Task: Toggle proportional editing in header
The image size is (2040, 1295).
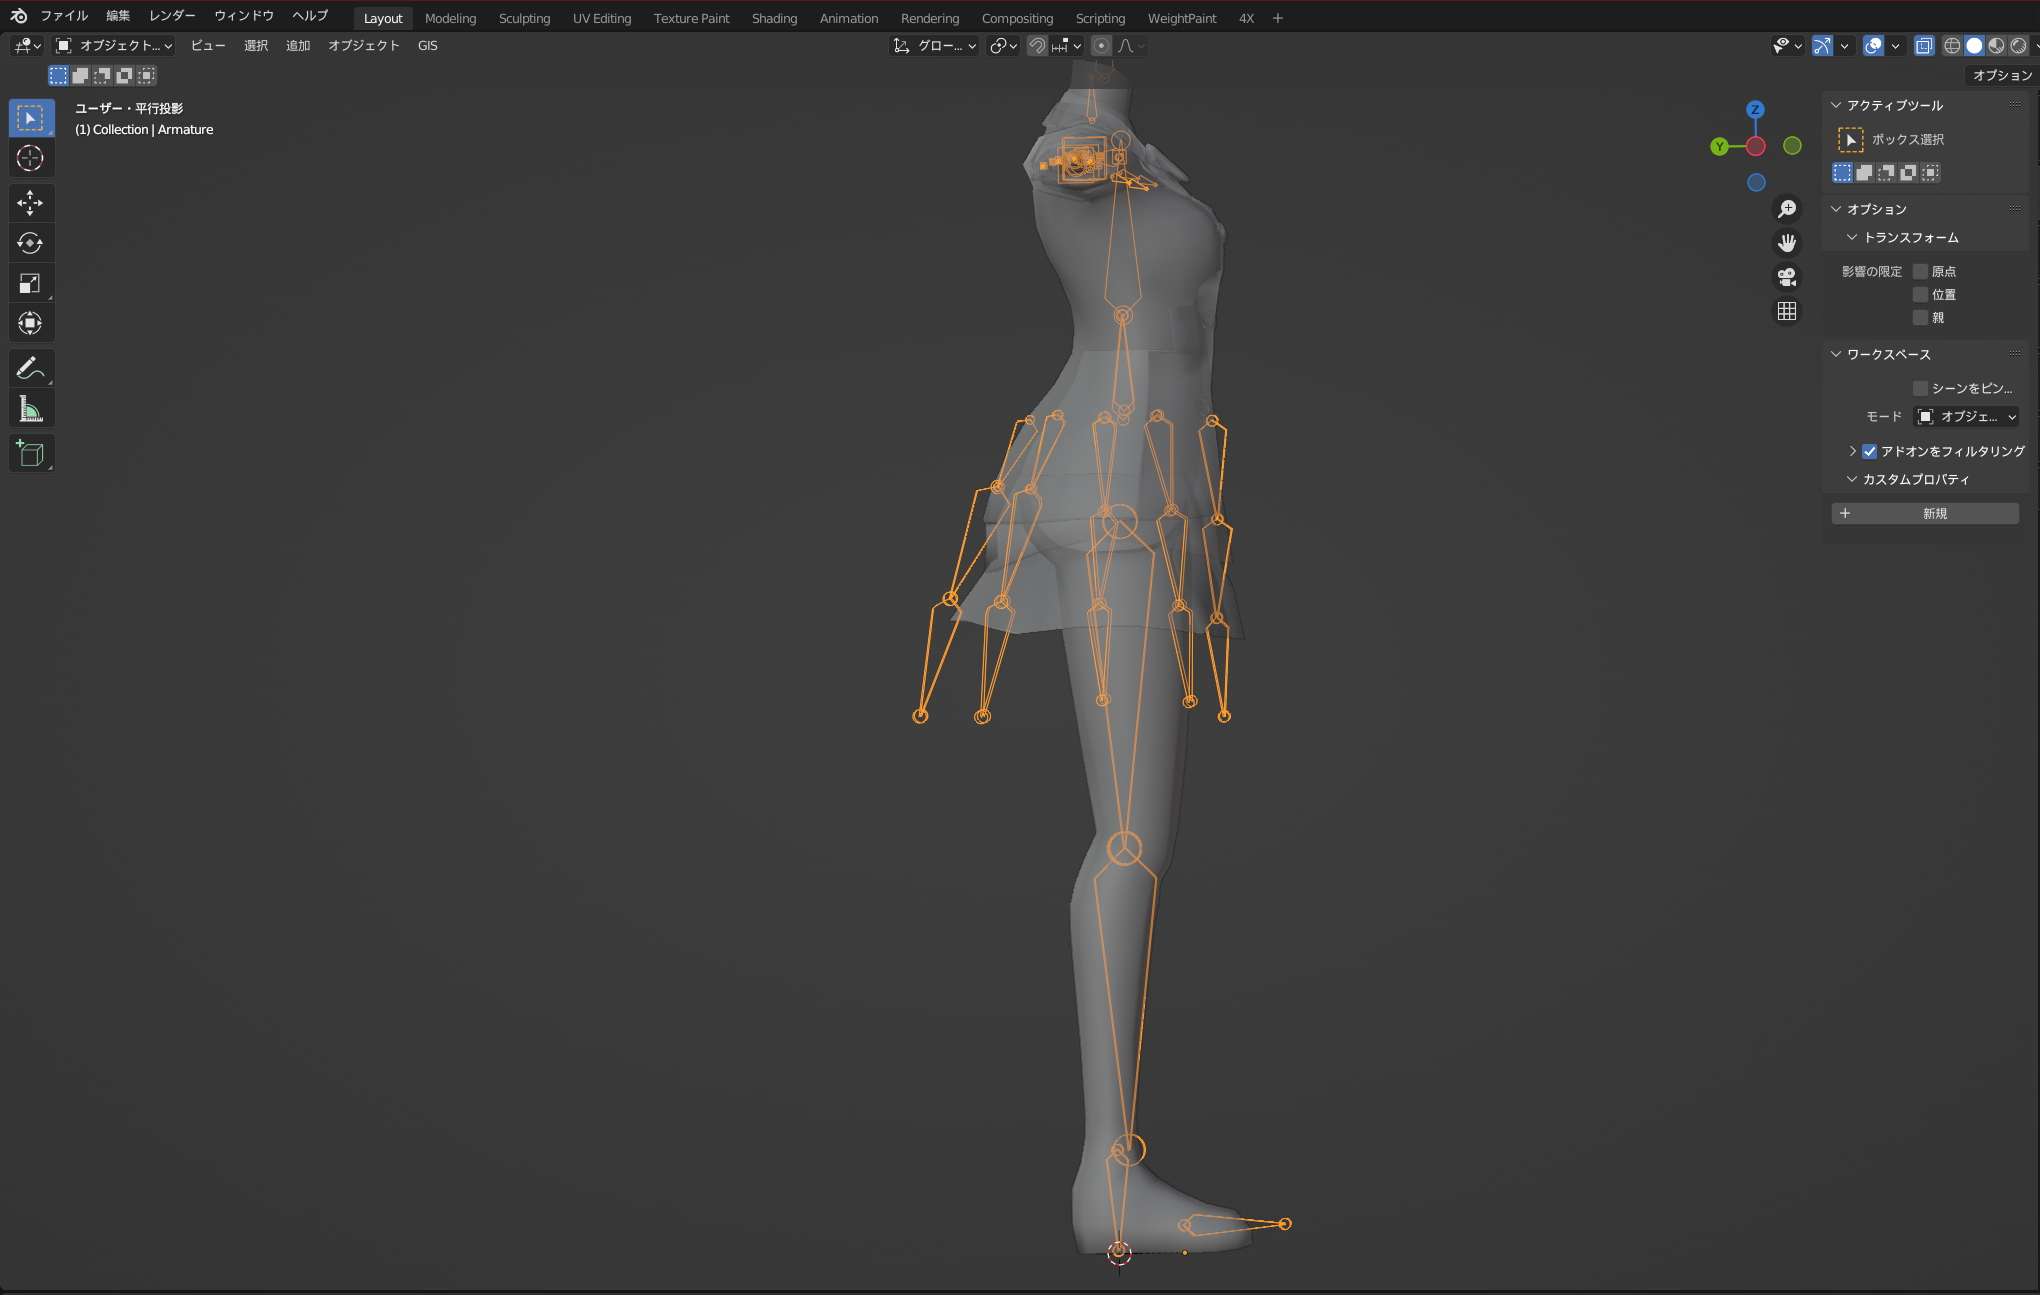Action: click(1101, 45)
